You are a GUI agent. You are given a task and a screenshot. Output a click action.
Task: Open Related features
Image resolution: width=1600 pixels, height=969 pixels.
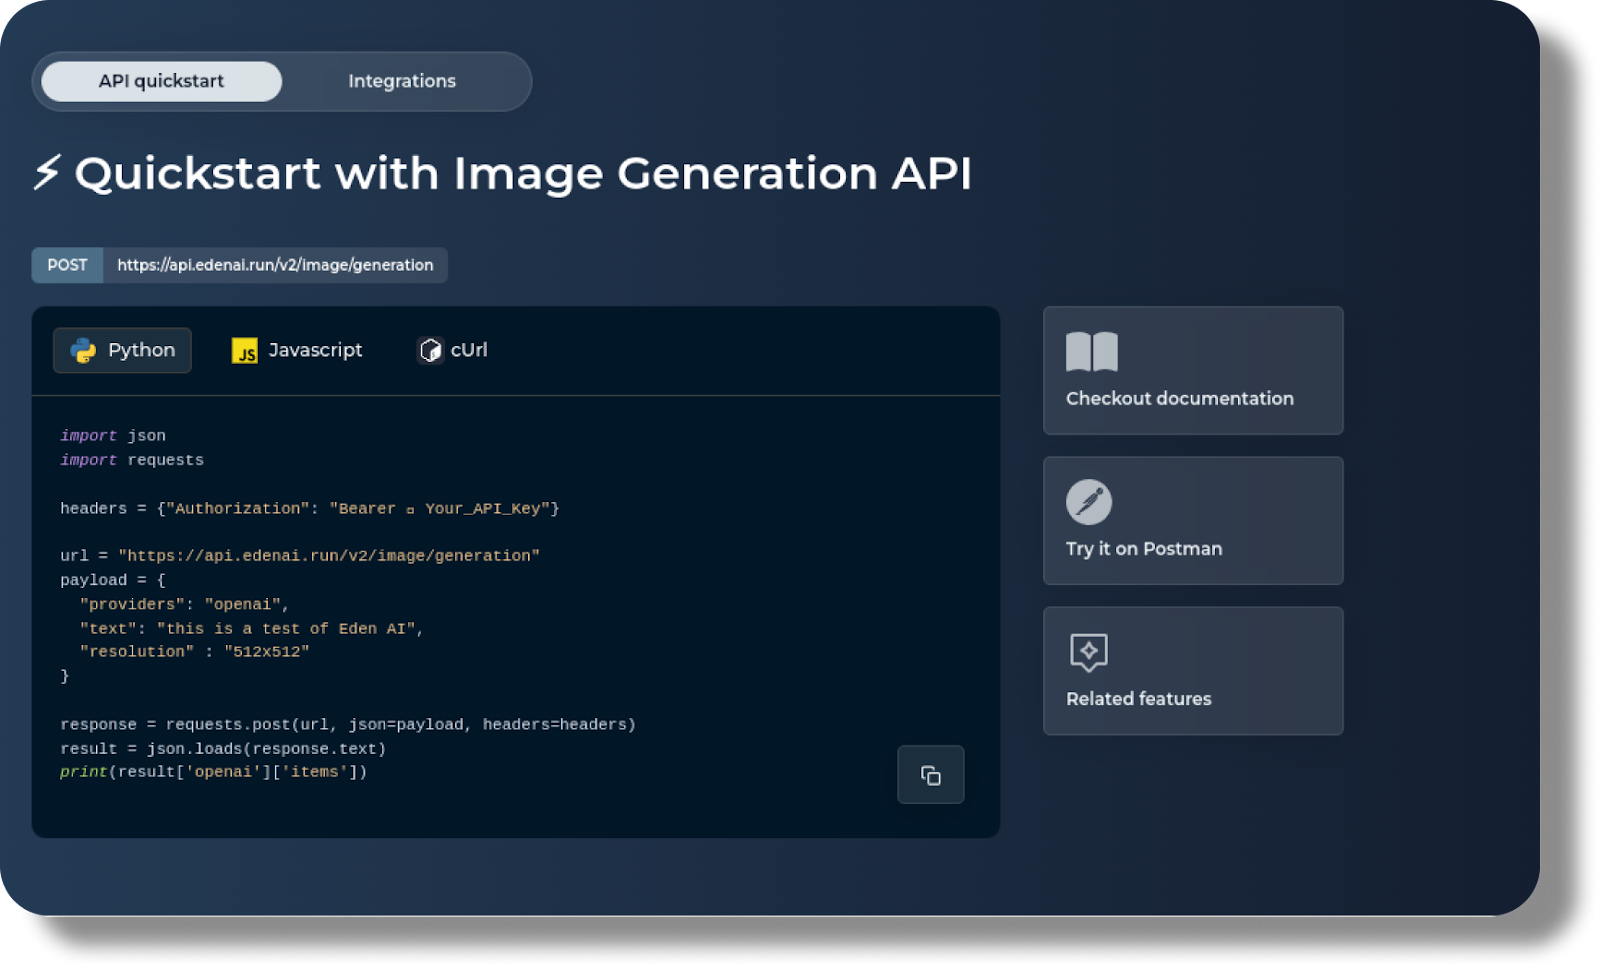[x=1192, y=670]
